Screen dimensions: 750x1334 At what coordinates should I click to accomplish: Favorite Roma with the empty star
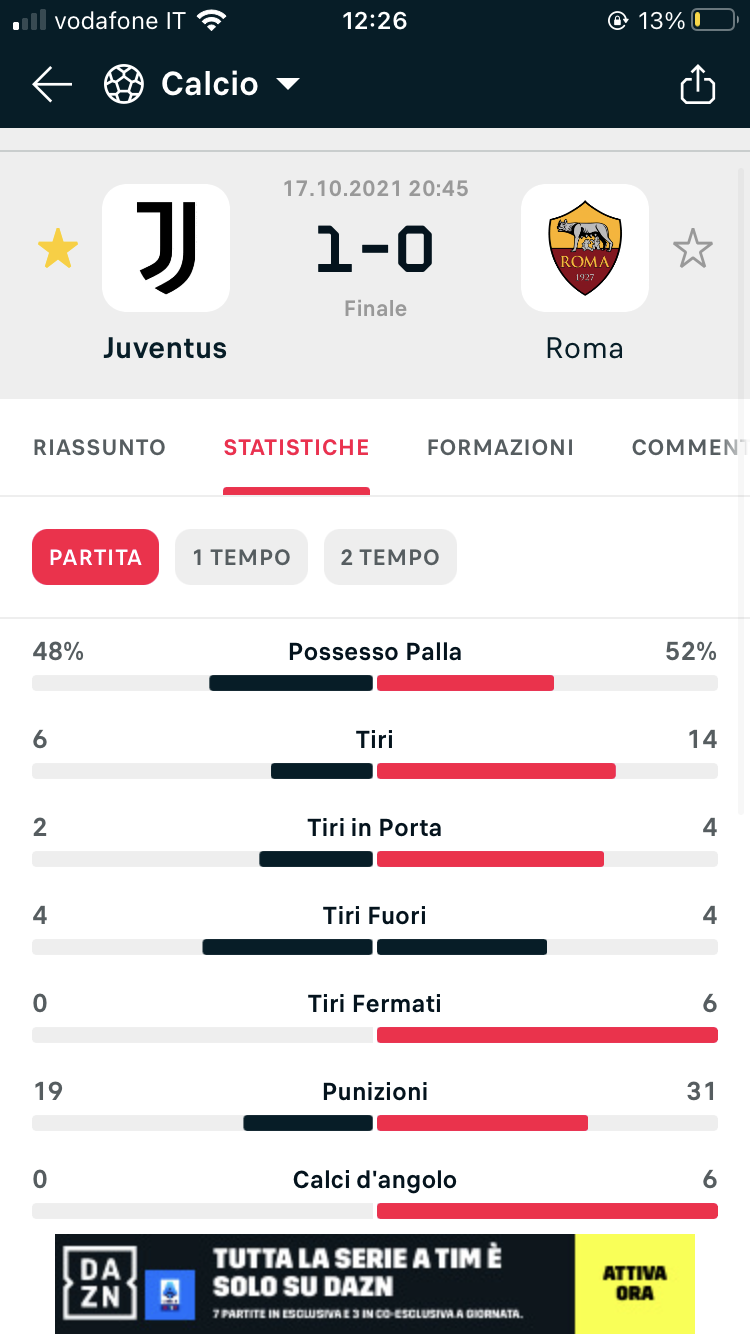tap(692, 249)
